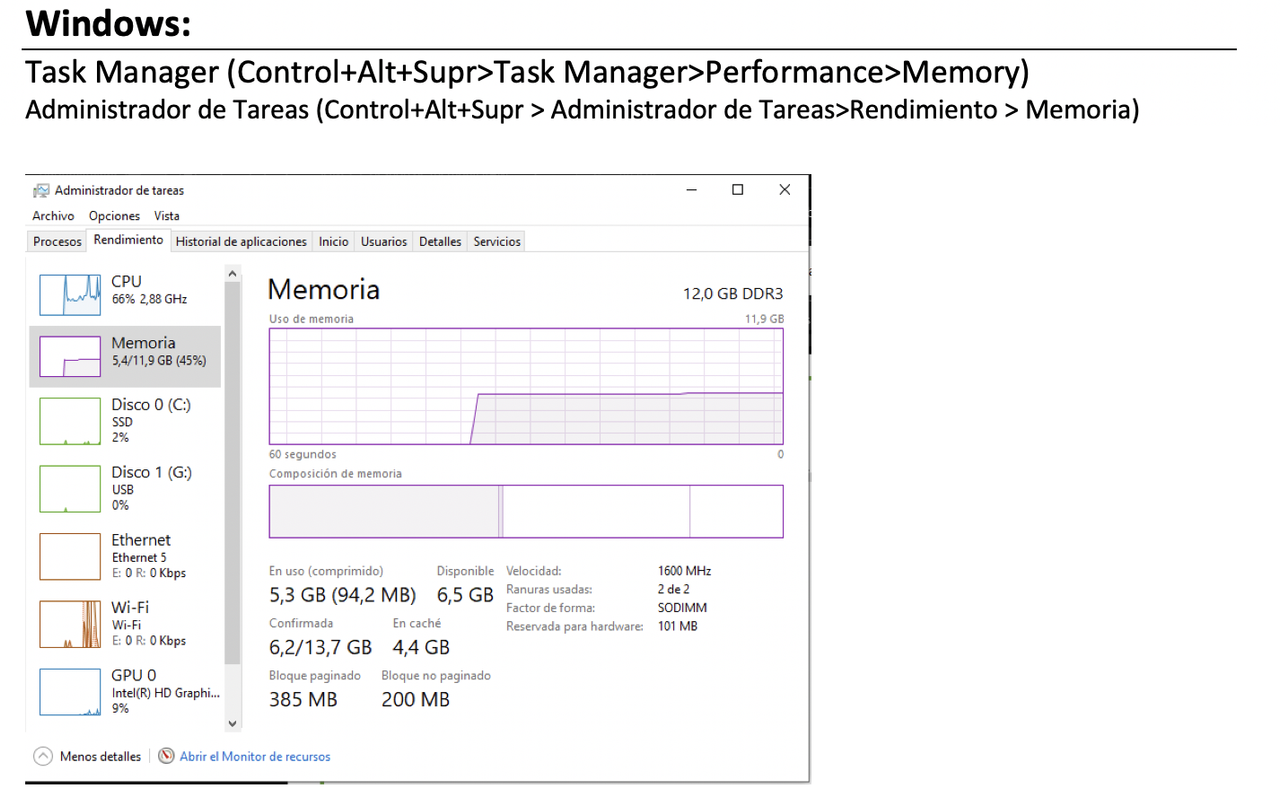This screenshot has width=1280, height=797.
Task: Click the Composición de memoria bar
Action: pyautogui.click(x=525, y=511)
